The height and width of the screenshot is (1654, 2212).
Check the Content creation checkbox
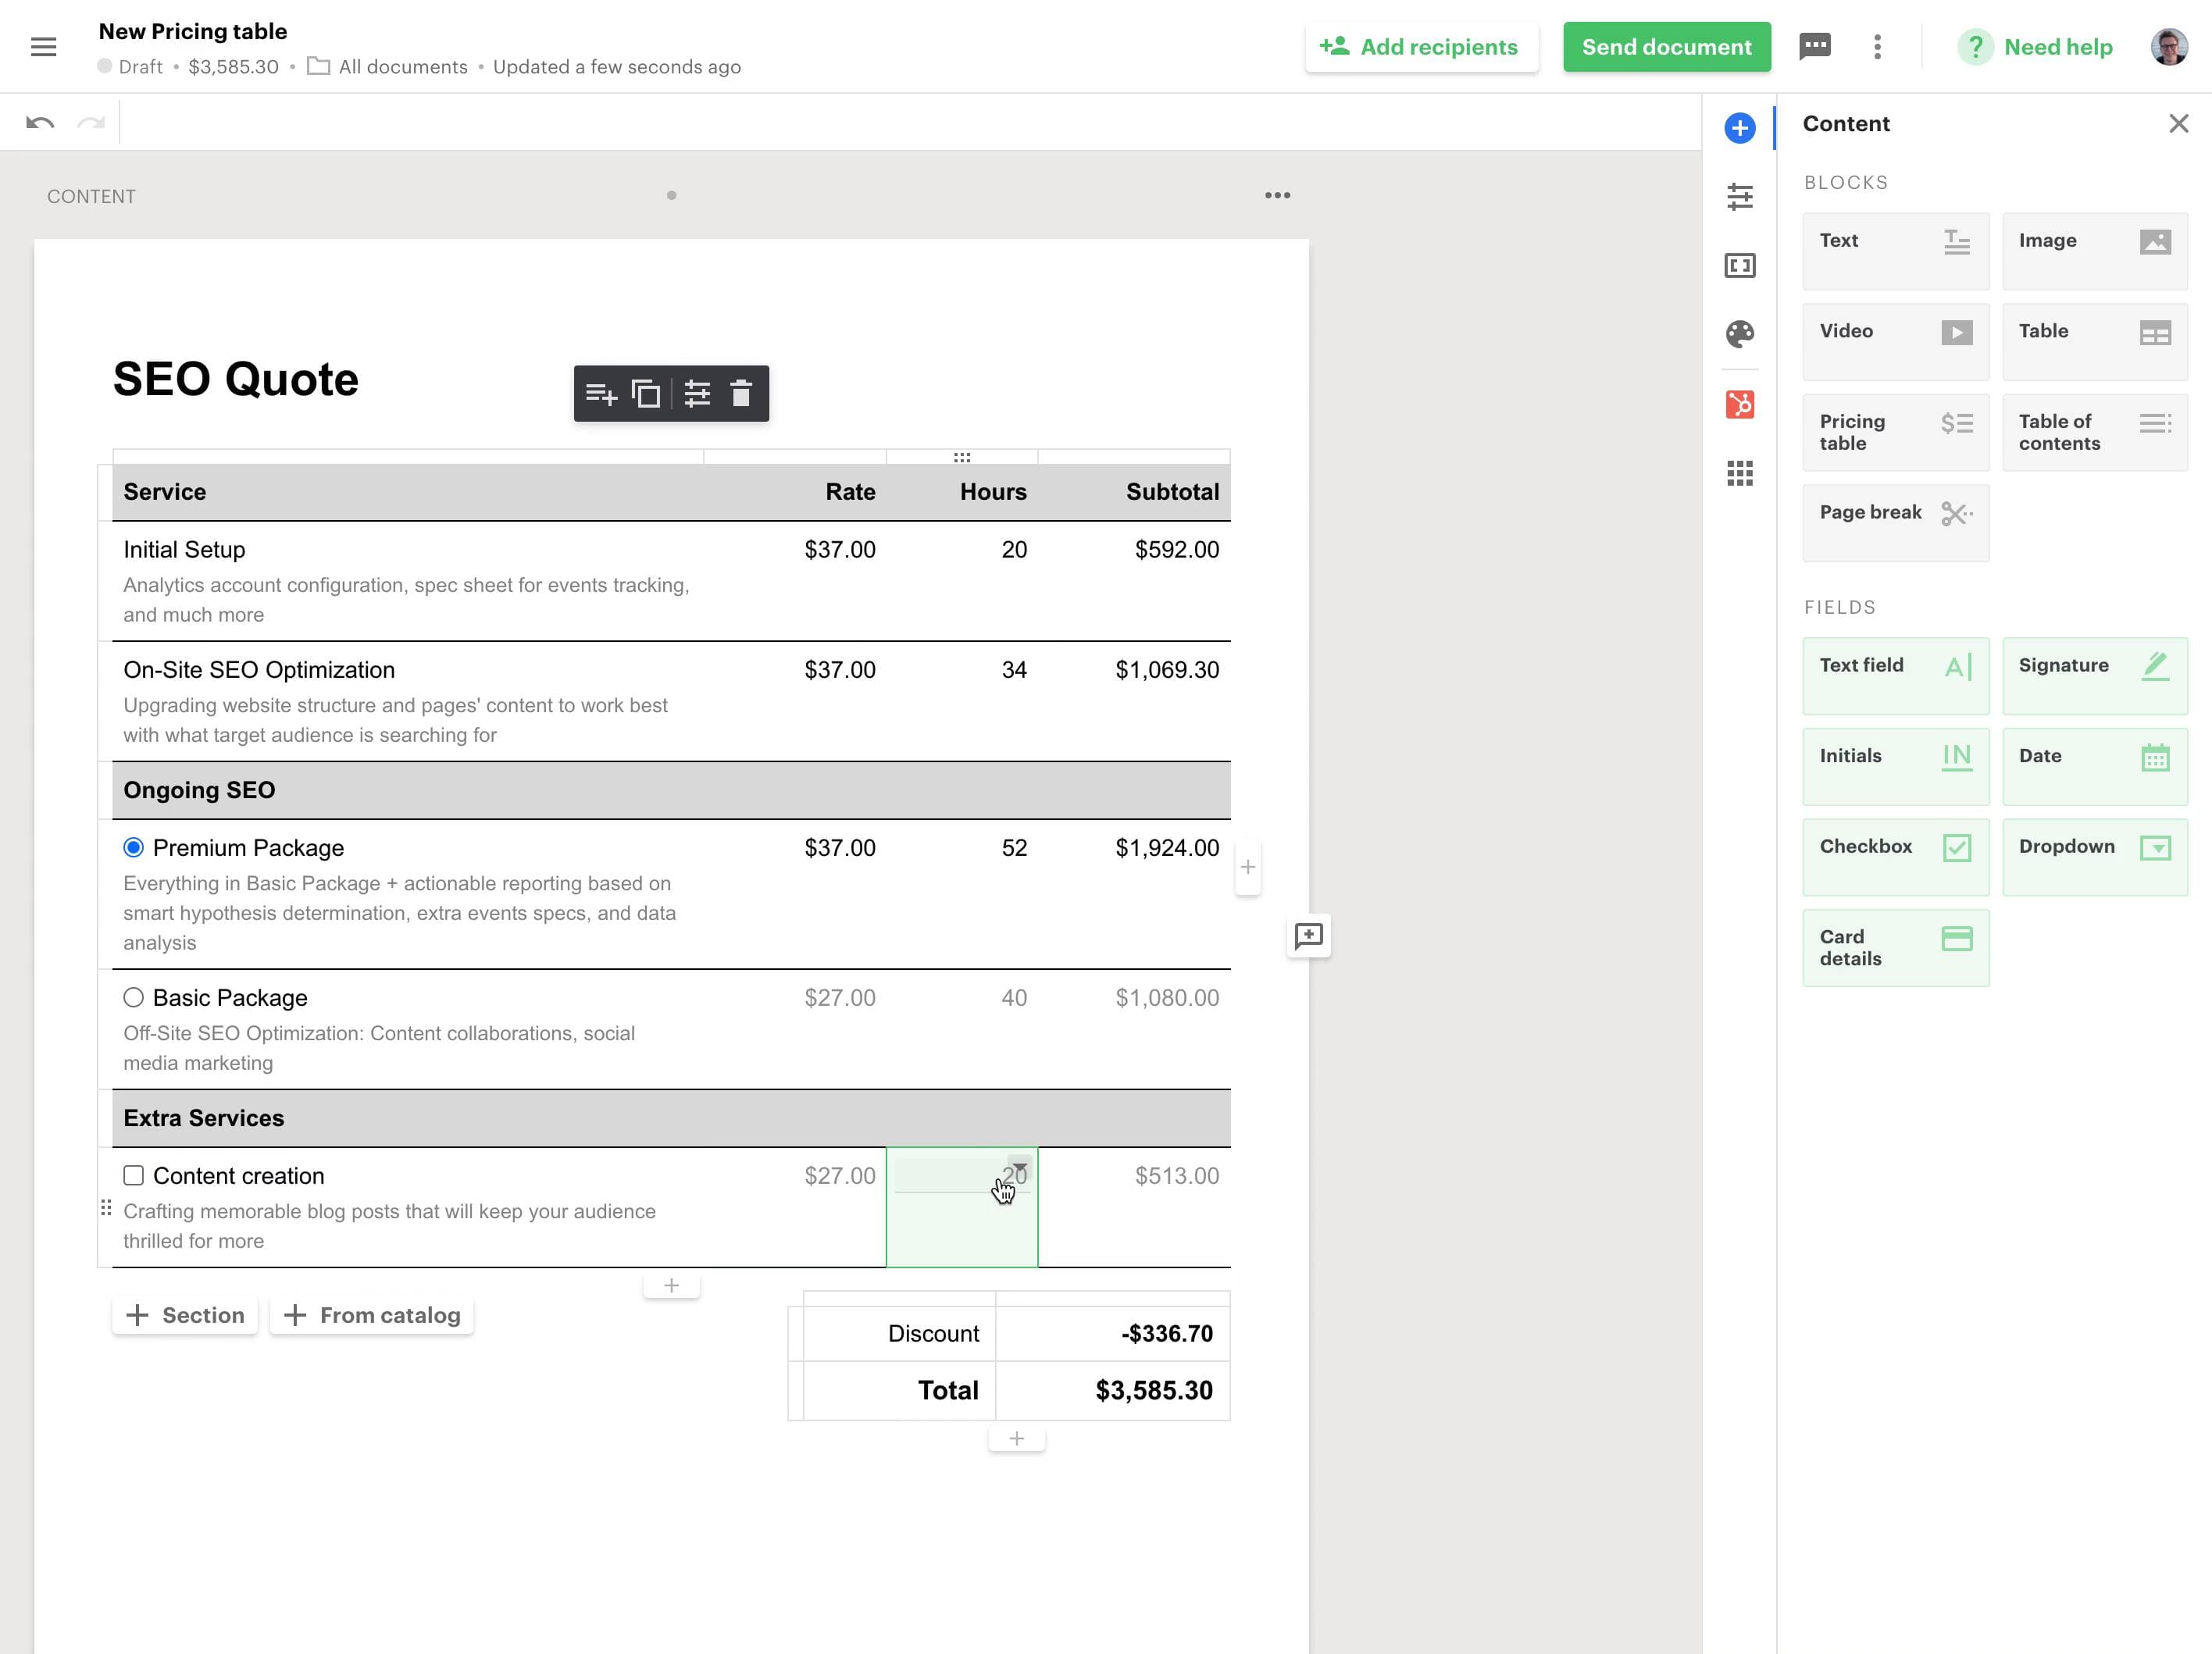tap(133, 1175)
